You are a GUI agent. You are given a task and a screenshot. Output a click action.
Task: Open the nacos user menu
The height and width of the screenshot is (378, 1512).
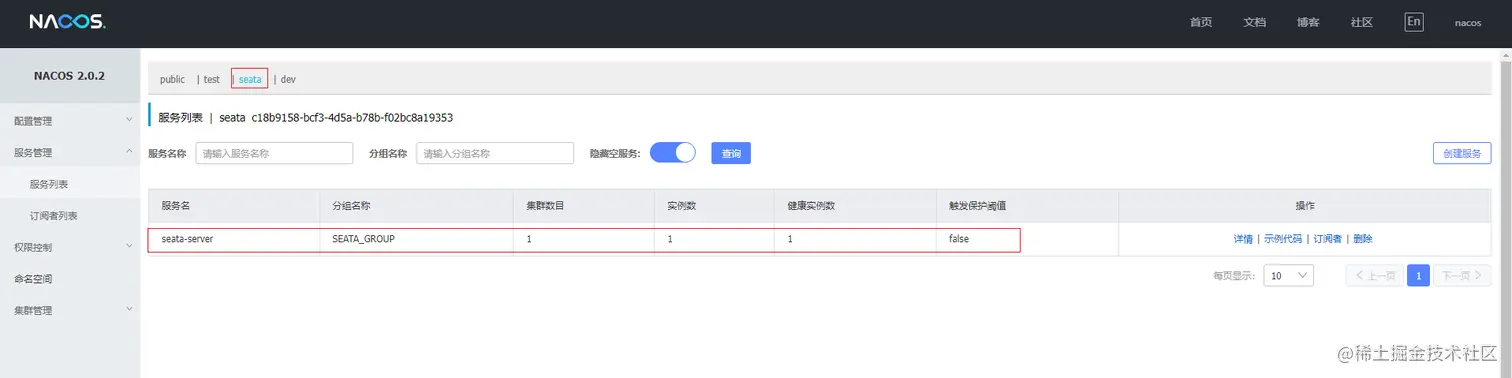pos(1467,22)
